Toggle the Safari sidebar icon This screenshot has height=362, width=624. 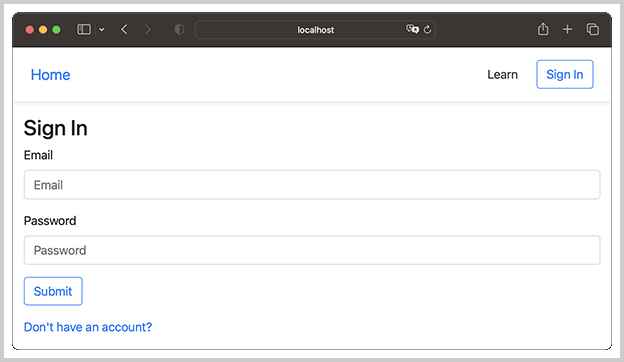click(x=84, y=29)
